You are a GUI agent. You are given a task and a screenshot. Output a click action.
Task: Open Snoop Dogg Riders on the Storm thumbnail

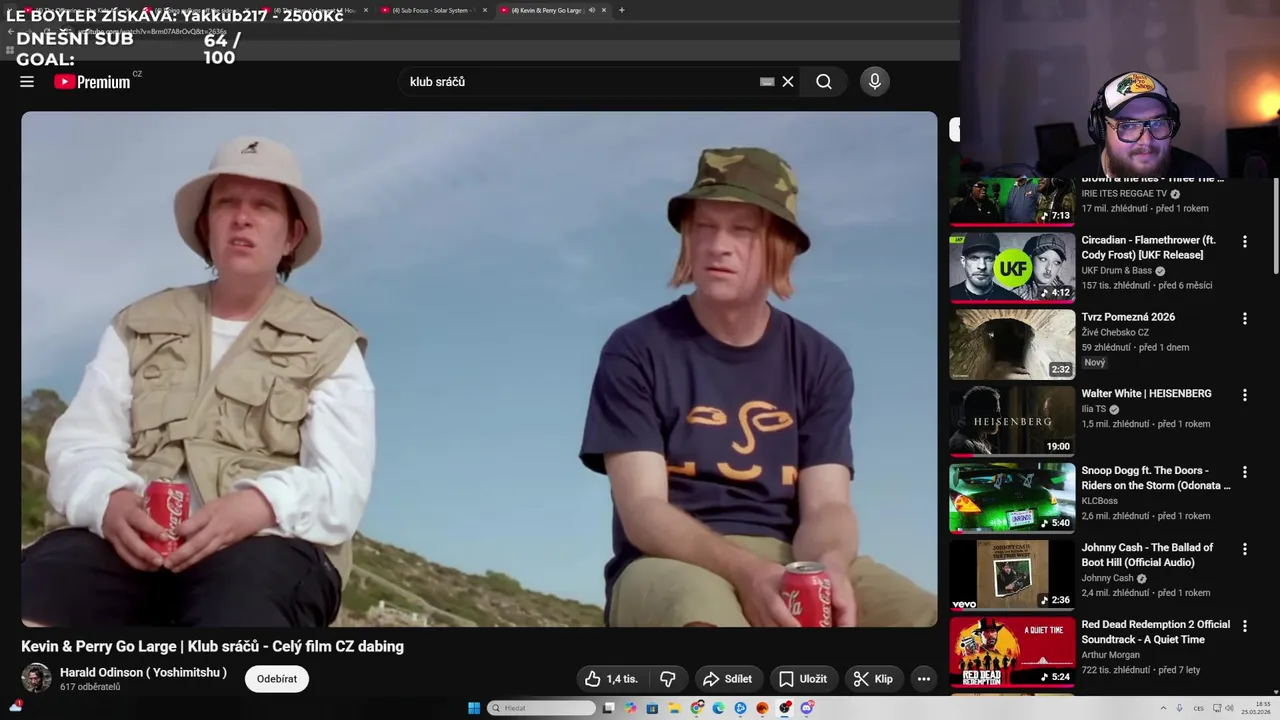click(x=1012, y=498)
